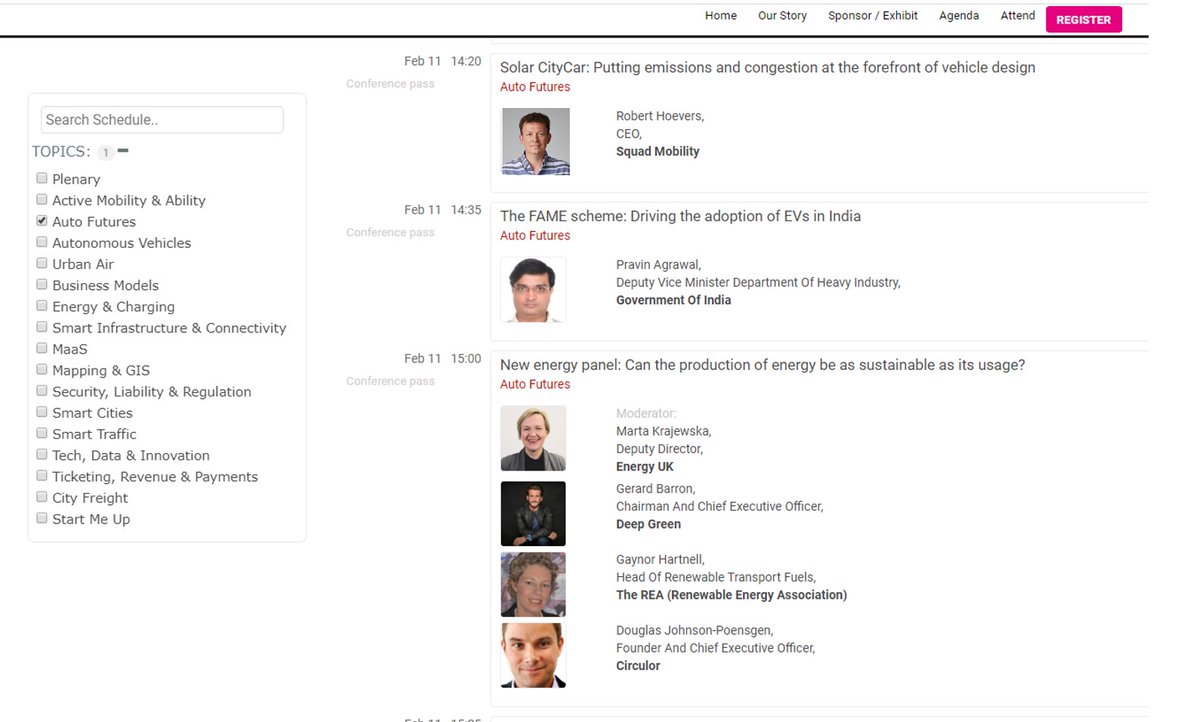Enable the Smart Cities filter
This screenshot has height=722, width=1200.
[42, 411]
